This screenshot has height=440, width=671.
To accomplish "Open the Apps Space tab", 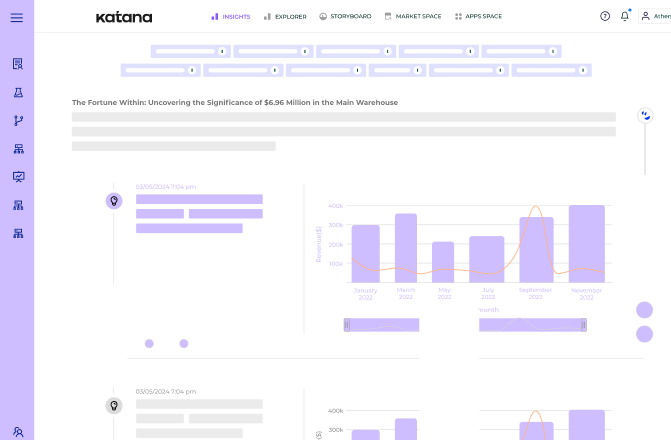I will [478, 17].
